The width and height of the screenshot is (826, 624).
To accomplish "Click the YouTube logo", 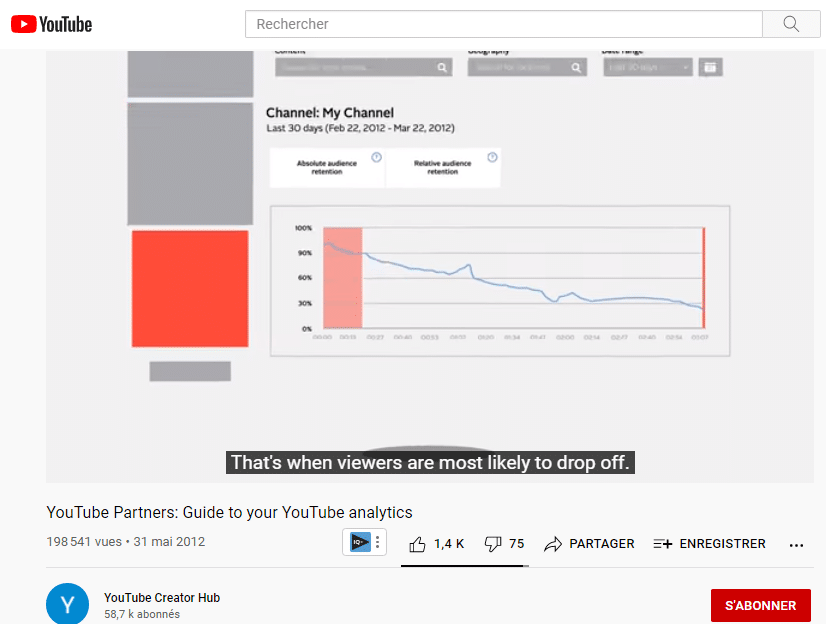I will coord(51,24).
